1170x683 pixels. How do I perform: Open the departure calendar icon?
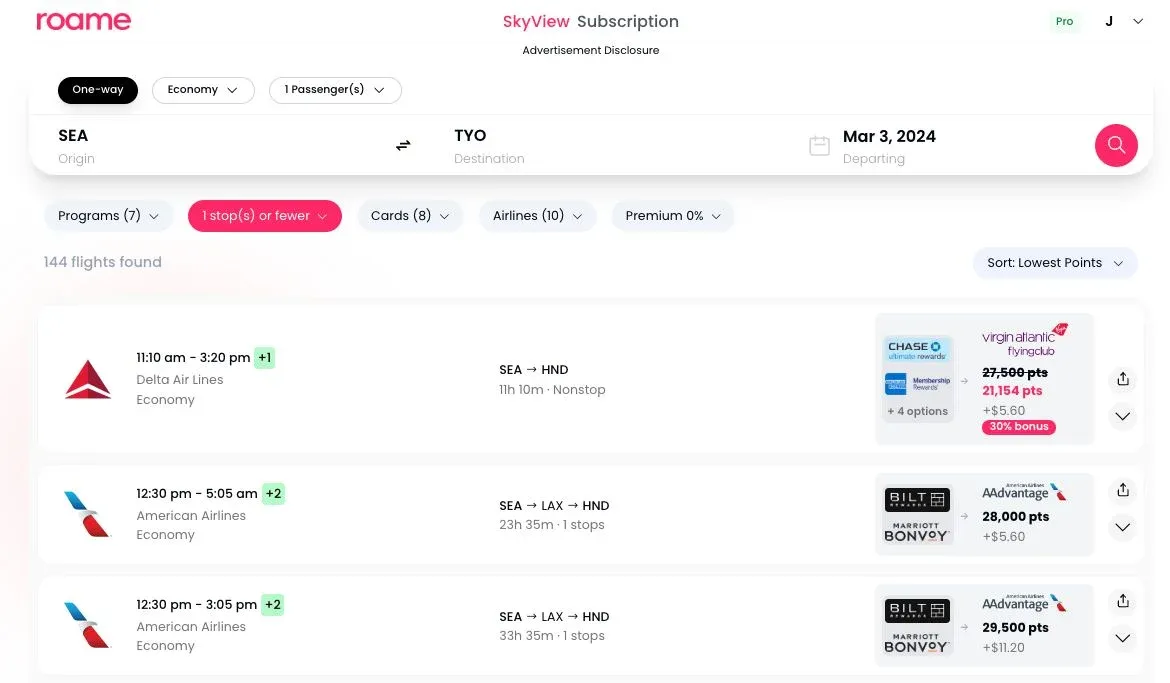coord(819,146)
